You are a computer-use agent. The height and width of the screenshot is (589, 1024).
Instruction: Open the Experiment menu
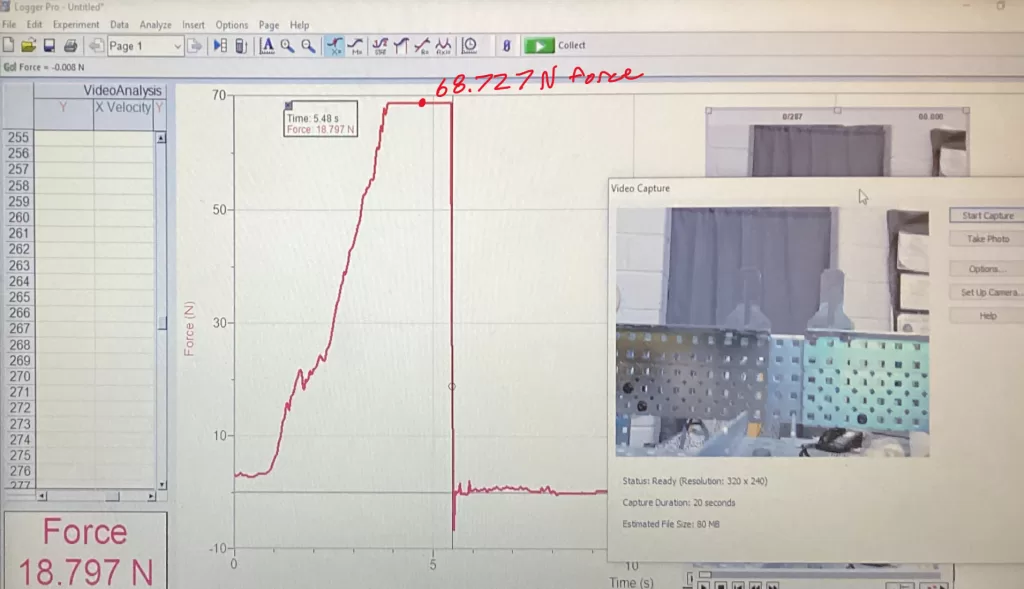pyautogui.click(x=76, y=25)
